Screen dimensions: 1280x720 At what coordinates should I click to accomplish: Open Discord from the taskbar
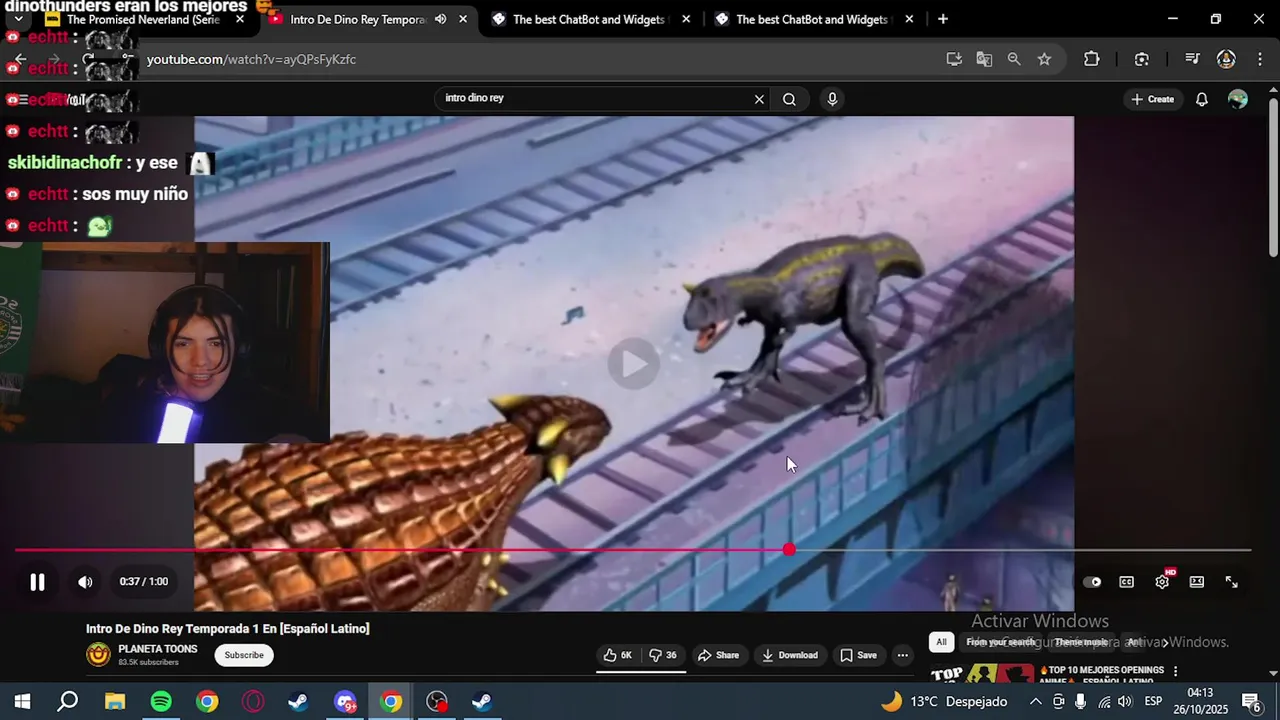click(345, 702)
